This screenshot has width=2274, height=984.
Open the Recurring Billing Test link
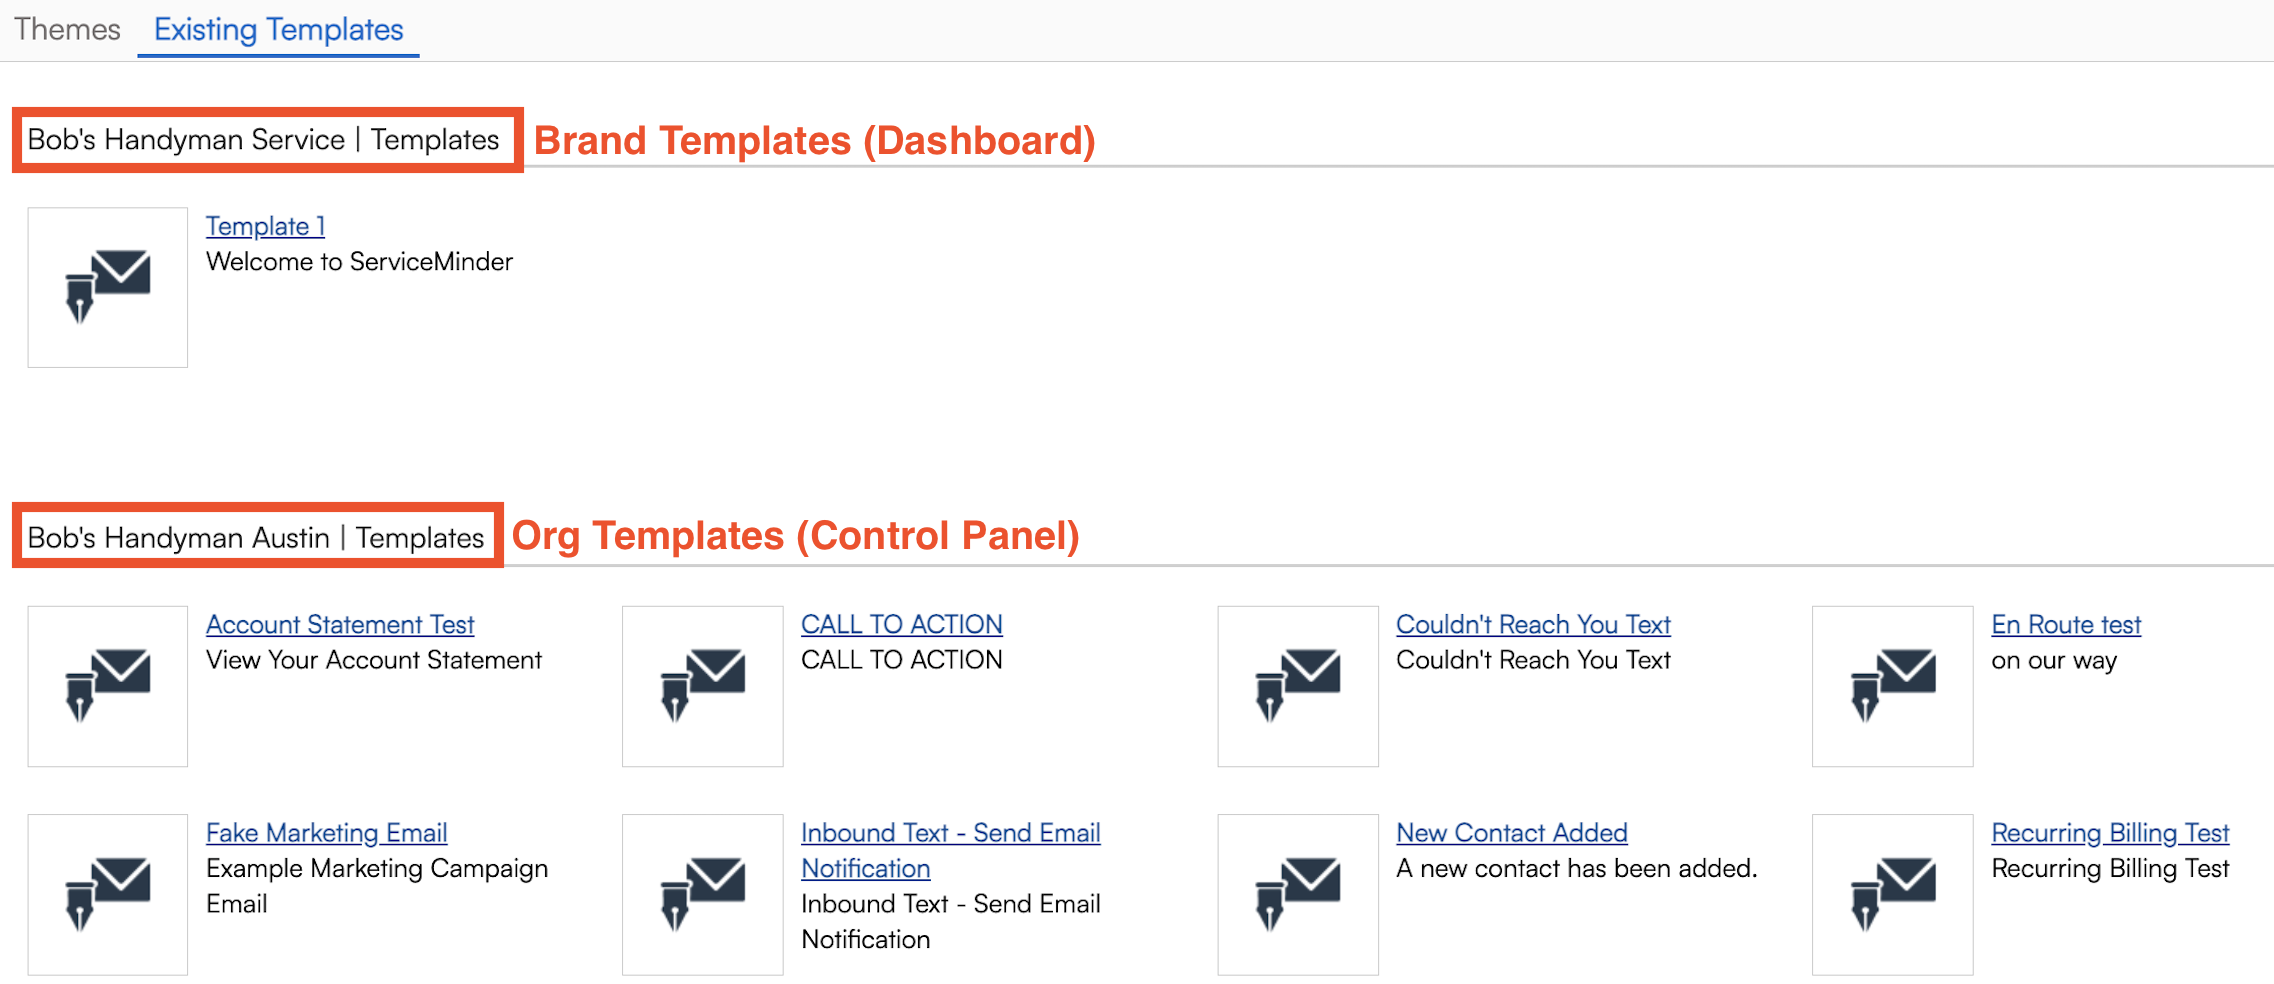click(x=2110, y=833)
